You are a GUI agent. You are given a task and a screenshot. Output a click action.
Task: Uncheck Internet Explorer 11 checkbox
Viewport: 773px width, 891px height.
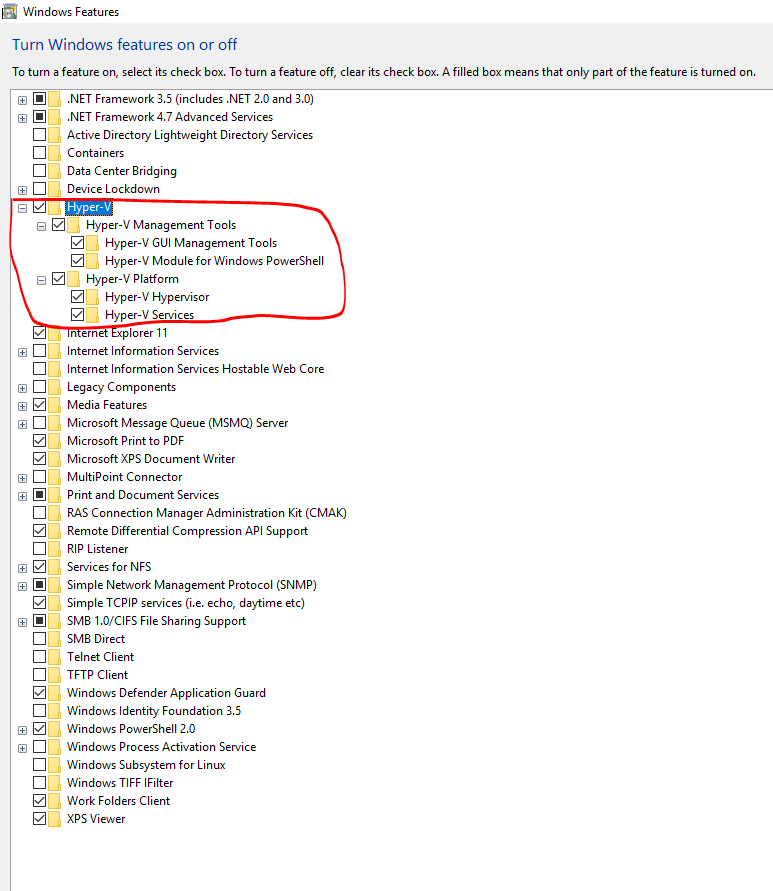point(39,332)
